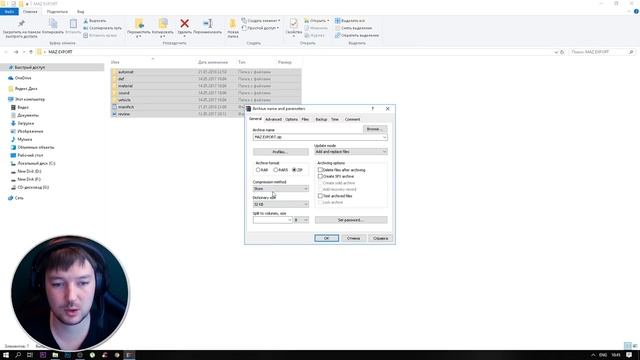Click the Browse... button
The image size is (640, 360).
(x=374, y=129)
